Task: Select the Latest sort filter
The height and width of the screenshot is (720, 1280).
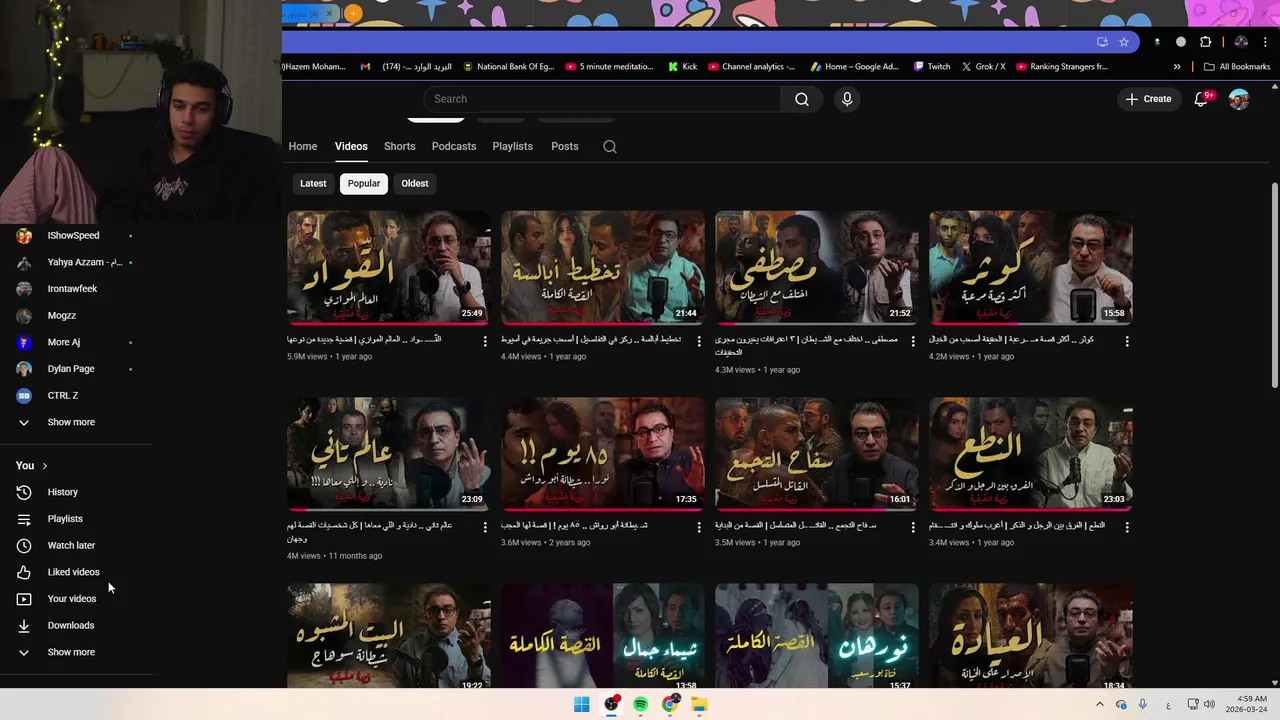Action: click(313, 183)
